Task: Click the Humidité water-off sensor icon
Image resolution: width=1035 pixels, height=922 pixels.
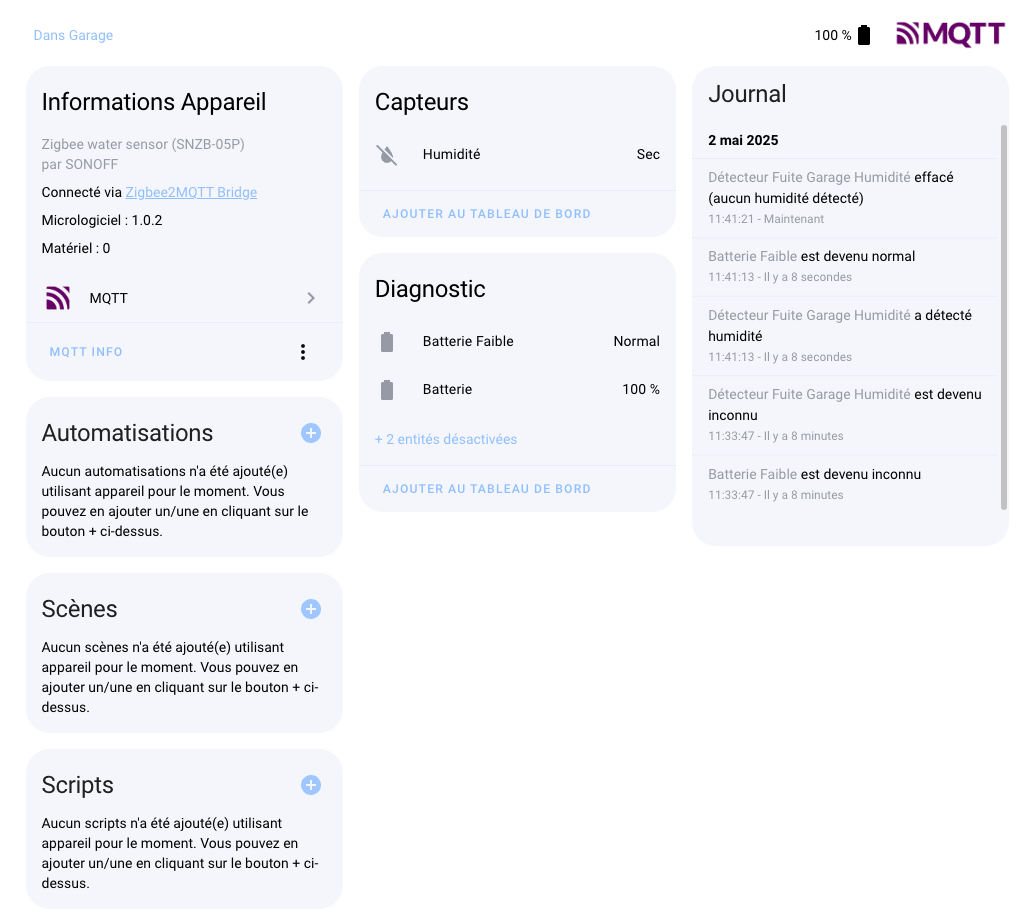Action: (387, 155)
